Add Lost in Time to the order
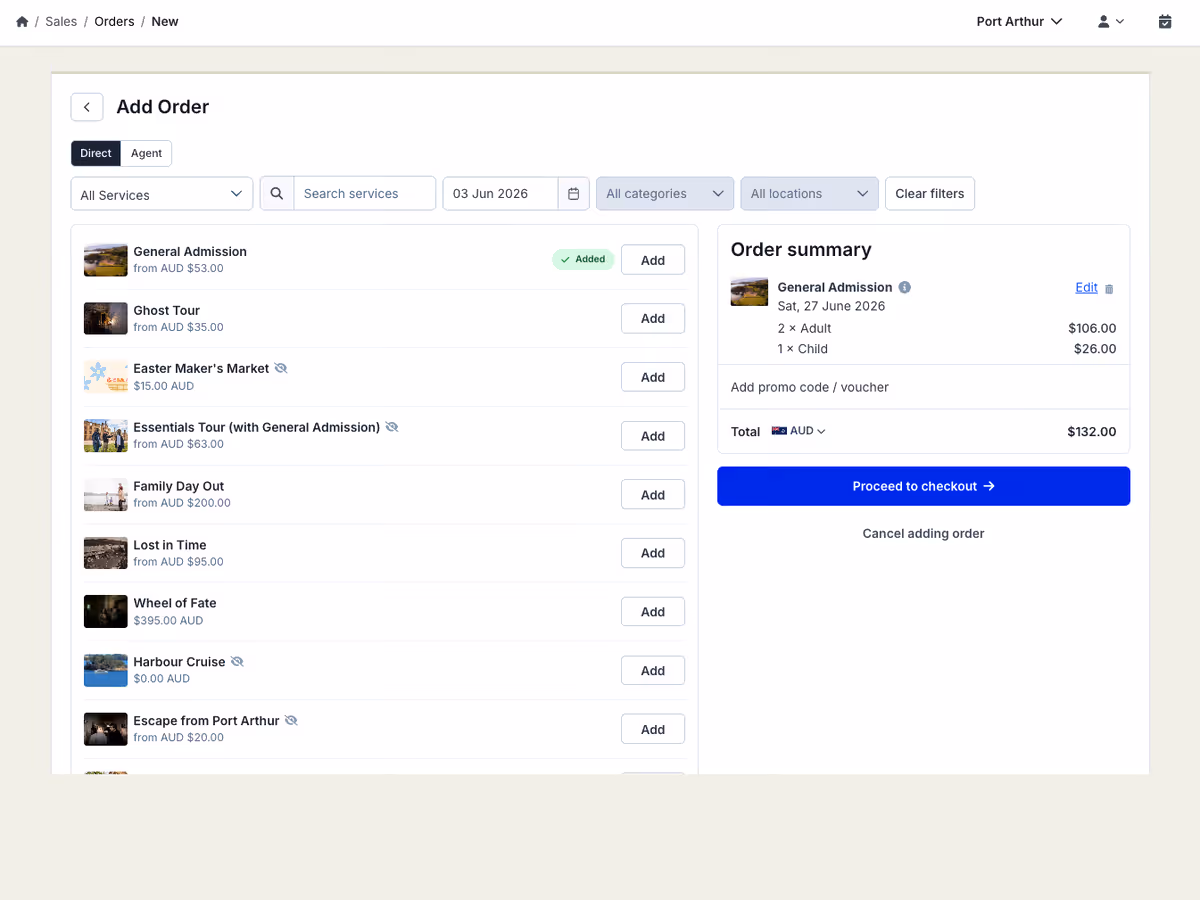The width and height of the screenshot is (1200, 900). 653,553
